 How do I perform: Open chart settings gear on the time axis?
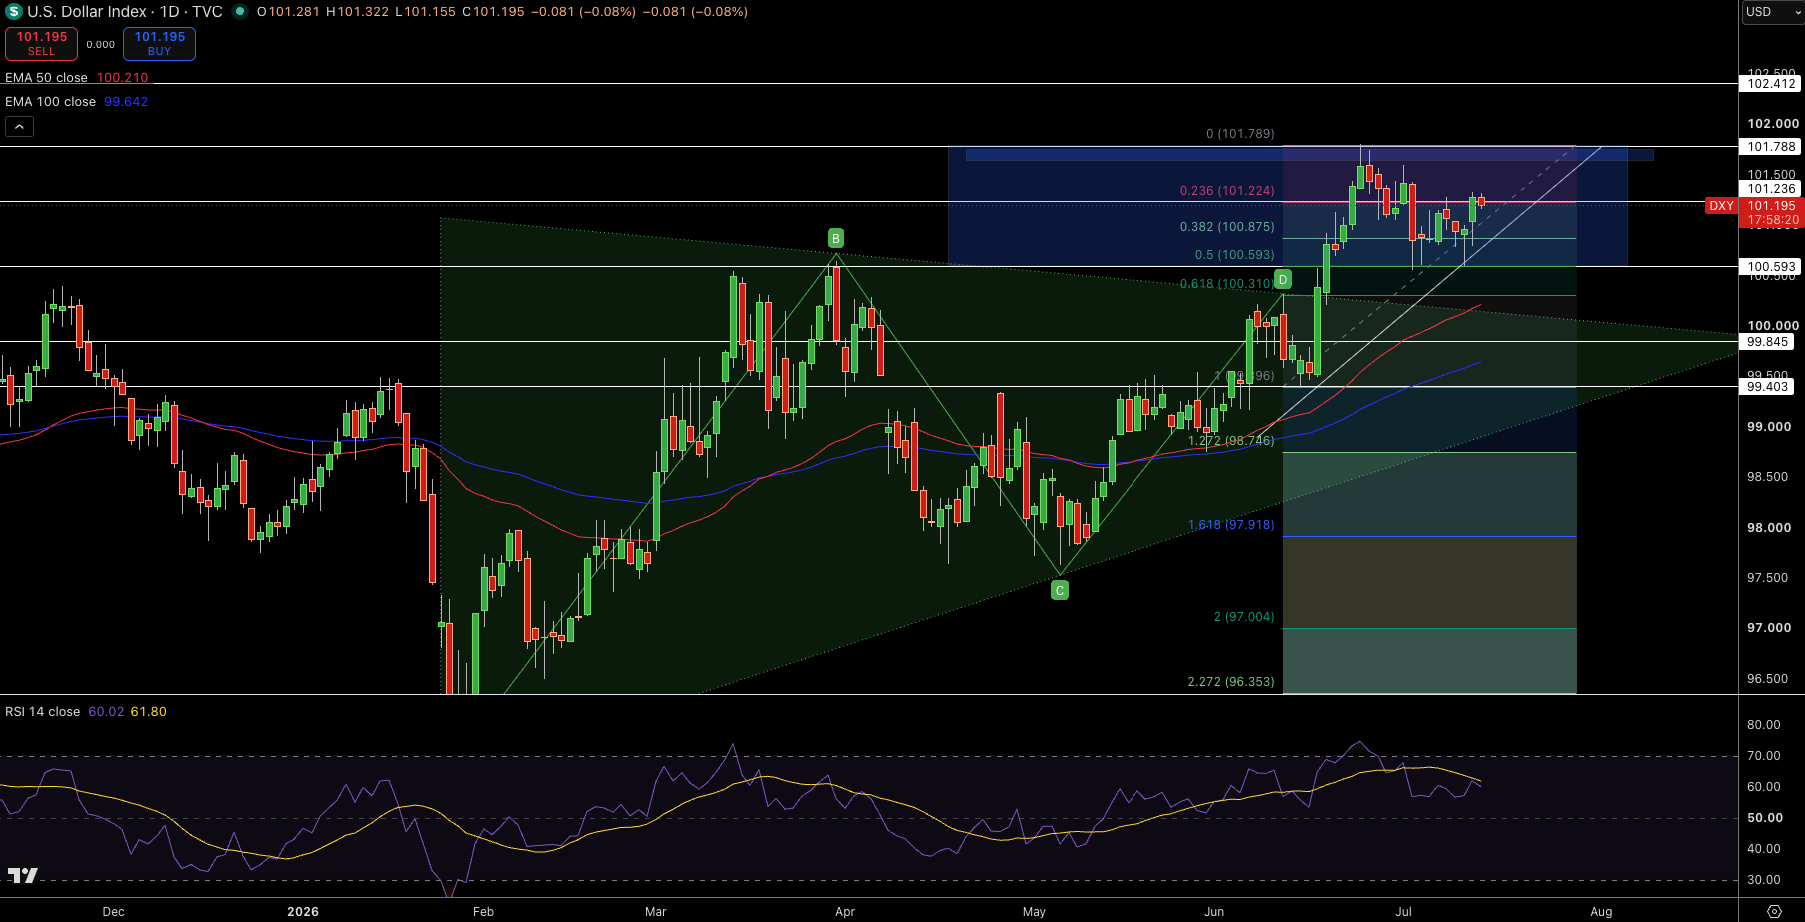point(1774,911)
